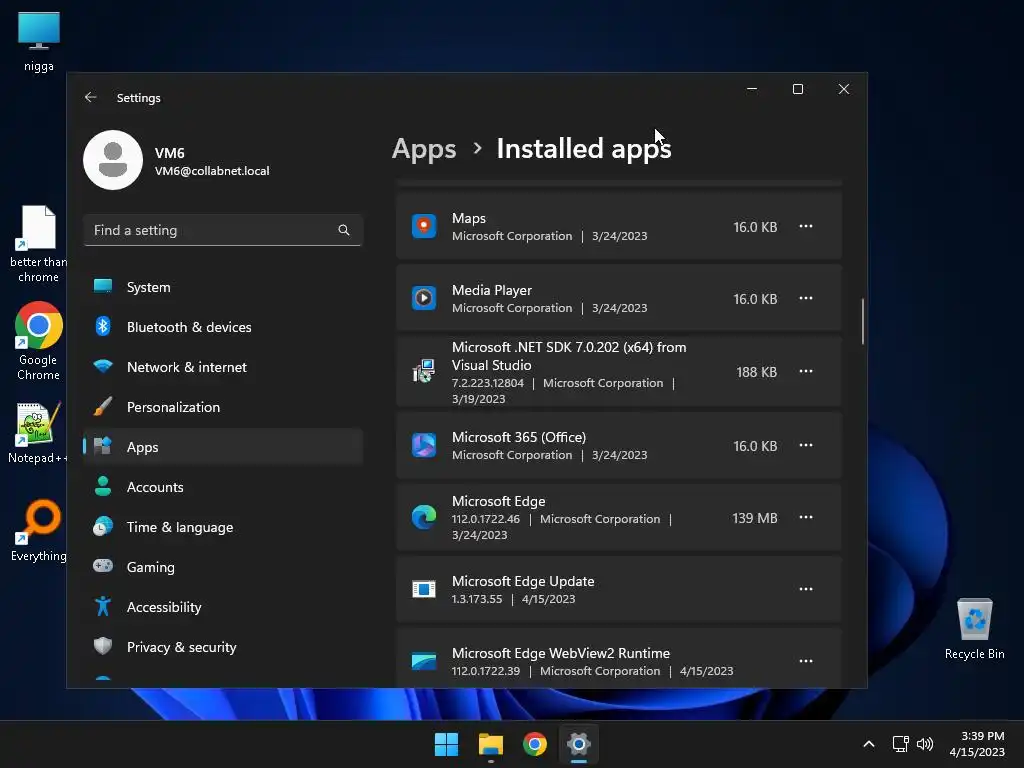Click the Edge WebView2 Runtime icon
Image resolution: width=1024 pixels, height=768 pixels.
point(424,661)
